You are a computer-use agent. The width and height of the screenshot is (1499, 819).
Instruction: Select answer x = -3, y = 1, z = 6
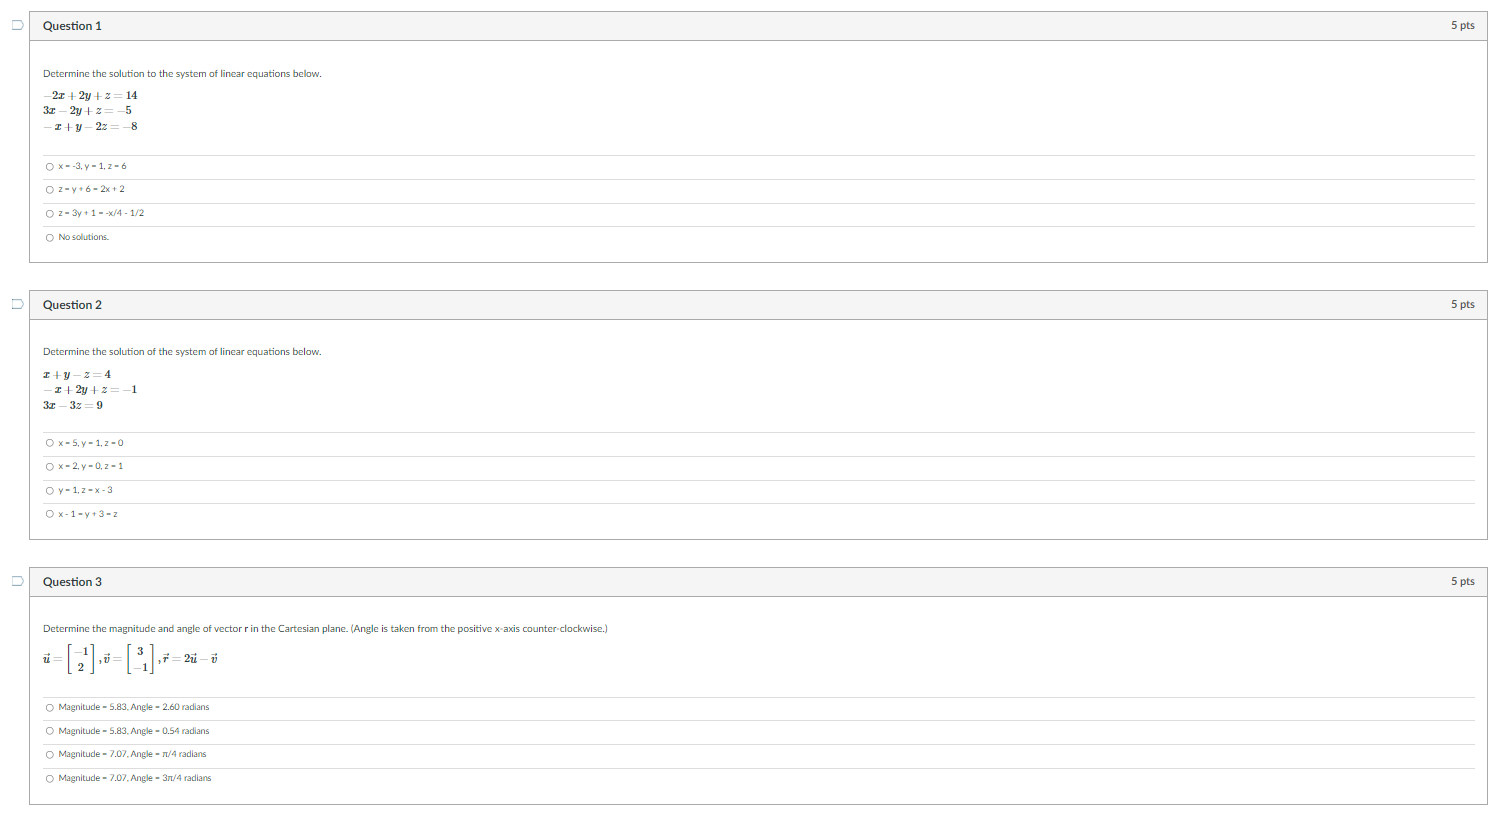coord(50,166)
